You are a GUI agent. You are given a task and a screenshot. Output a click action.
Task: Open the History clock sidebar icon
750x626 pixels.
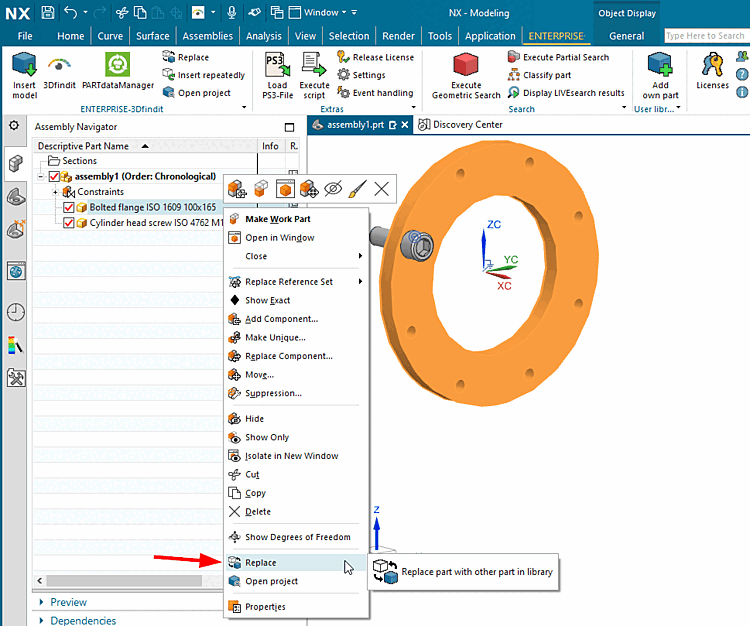pyautogui.click(x=16, y=312)
